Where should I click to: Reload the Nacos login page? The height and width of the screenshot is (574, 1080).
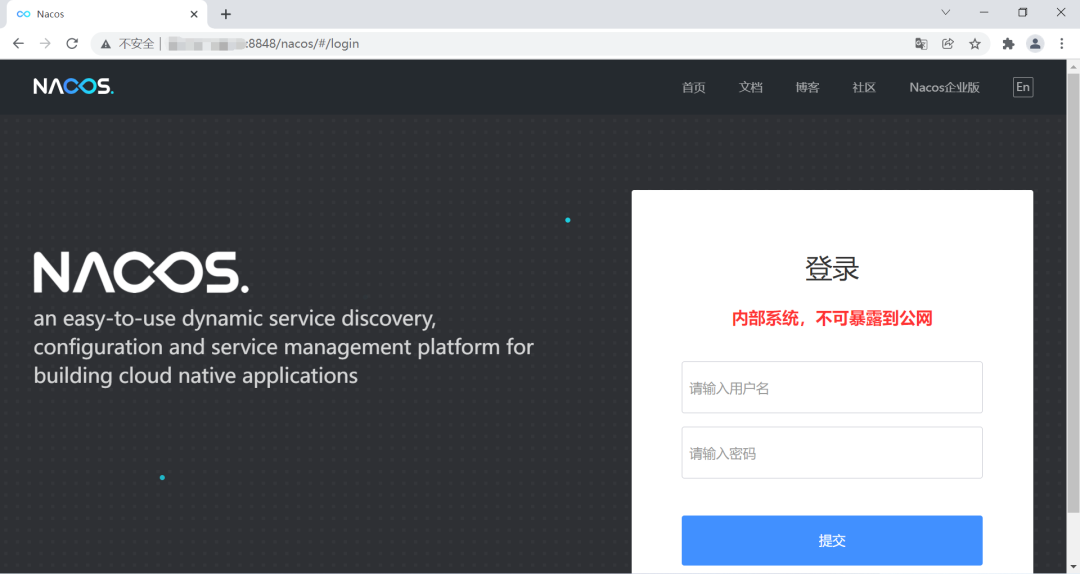click(72, 43)
